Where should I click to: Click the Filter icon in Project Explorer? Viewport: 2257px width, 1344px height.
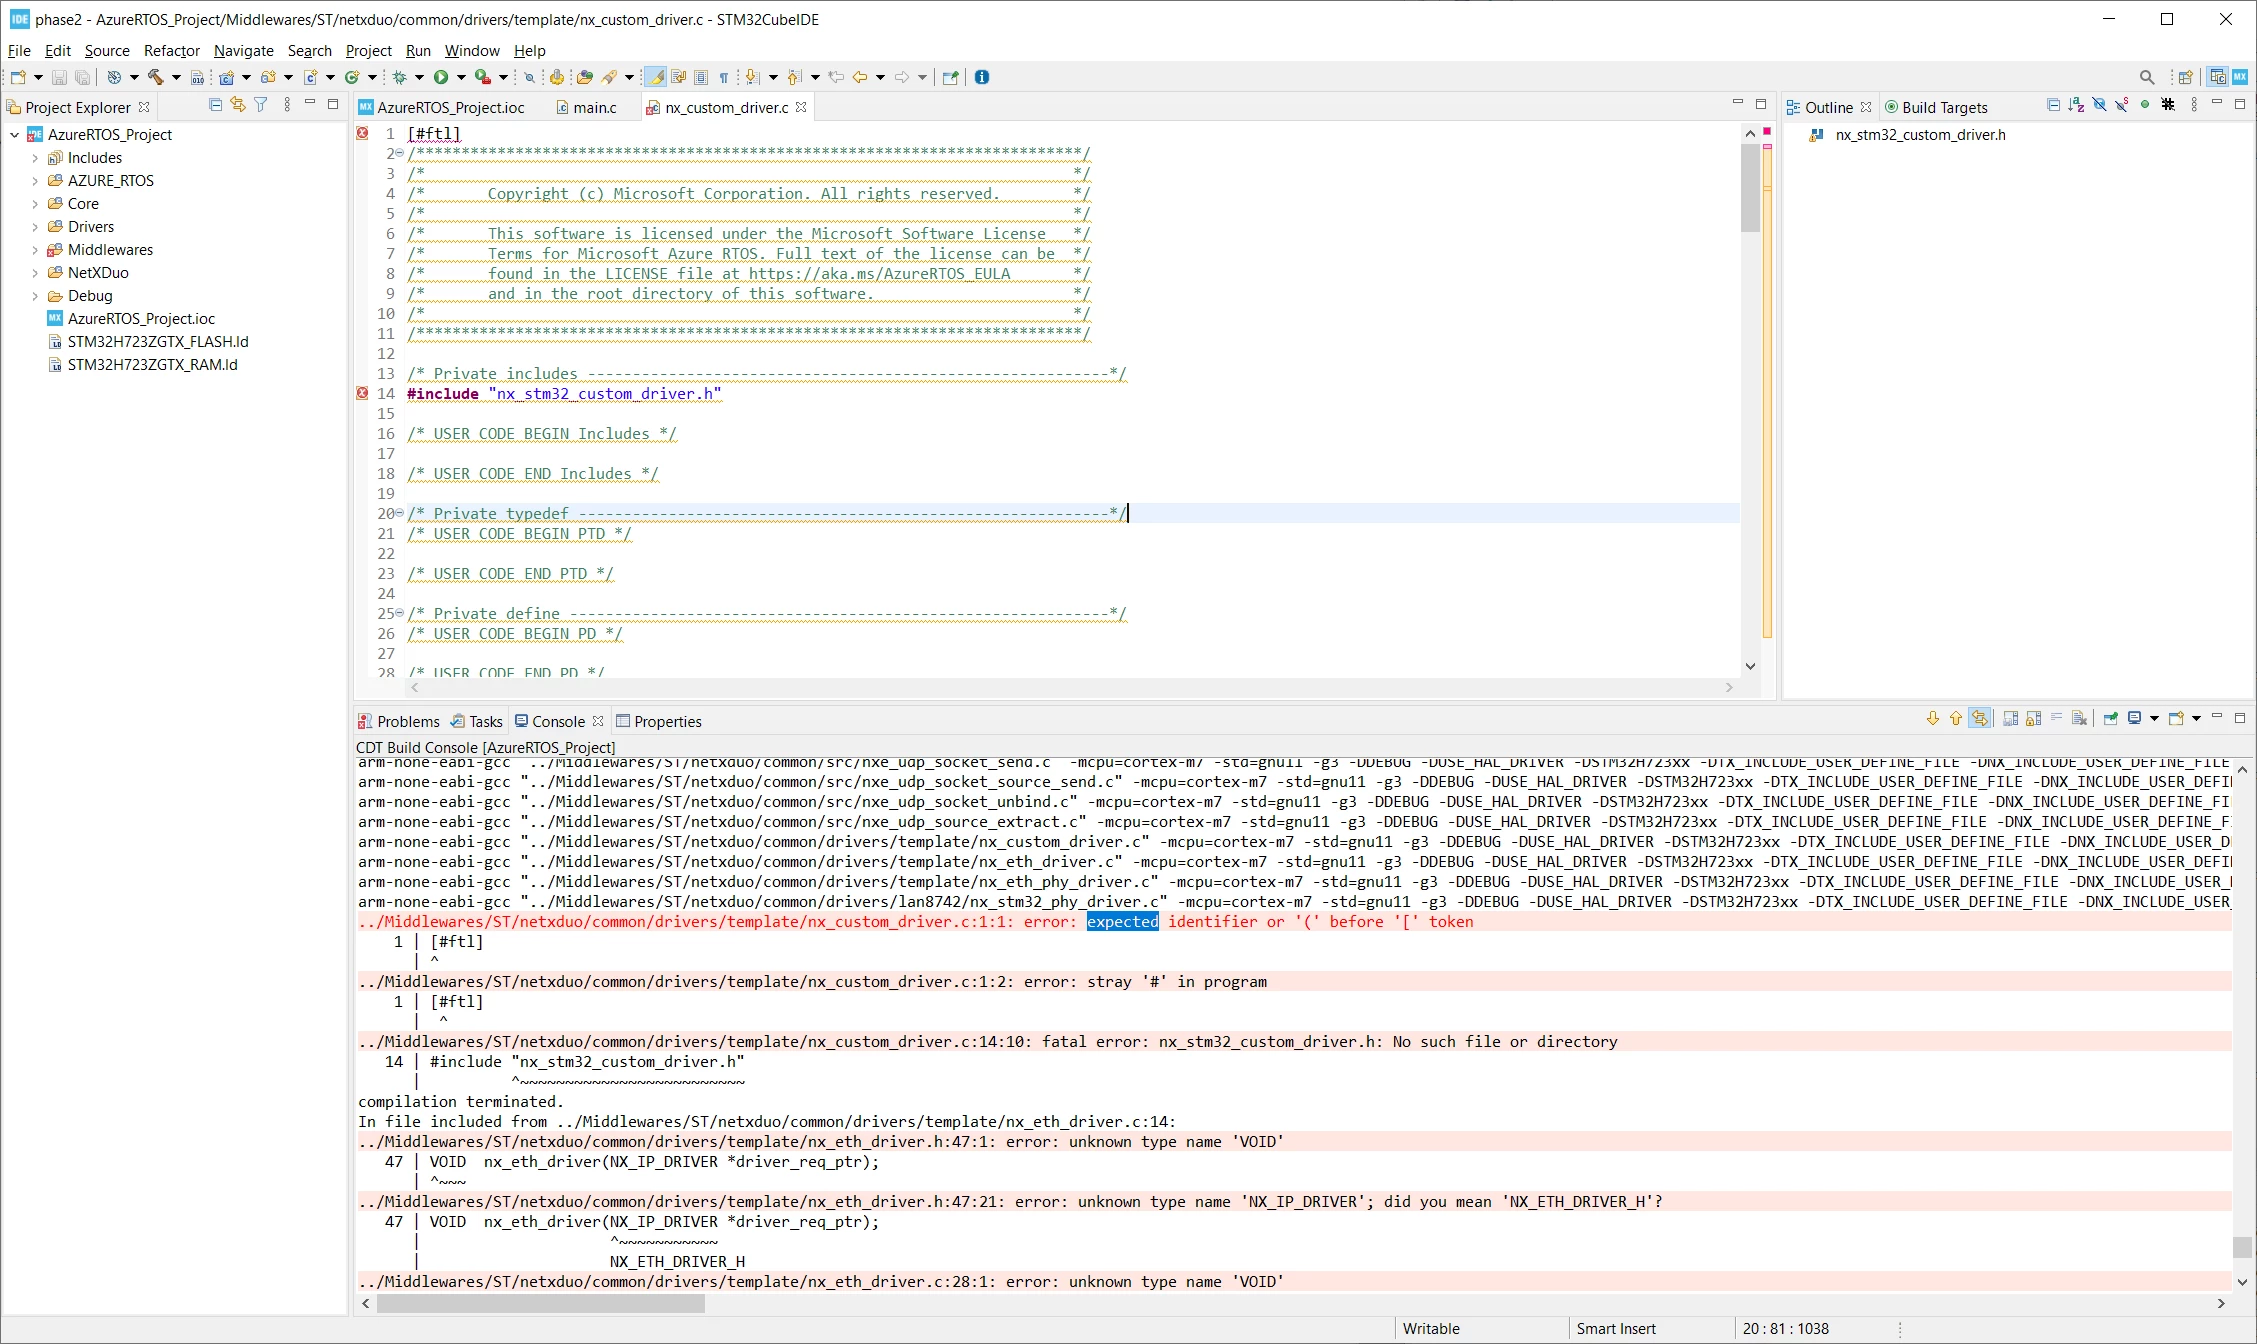261,105
